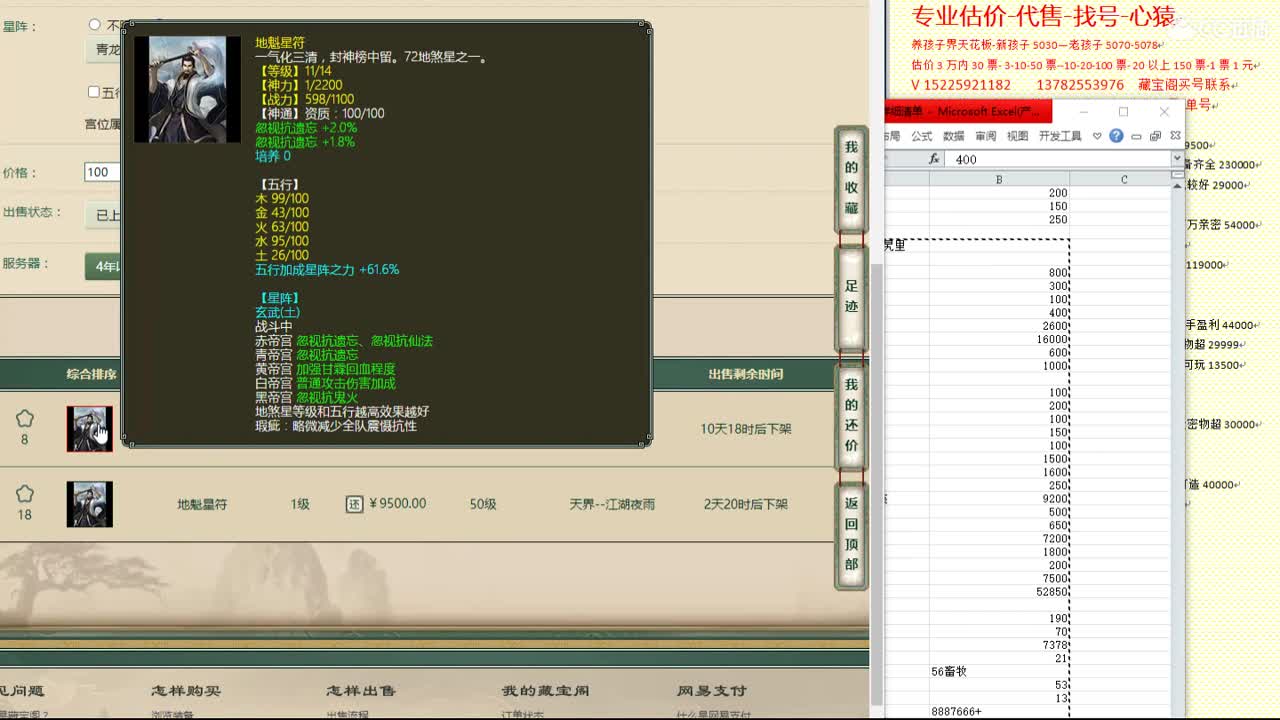Select Excel cell containing 9200
Screen dimensions: 1280x720
(x=999, y=499)
